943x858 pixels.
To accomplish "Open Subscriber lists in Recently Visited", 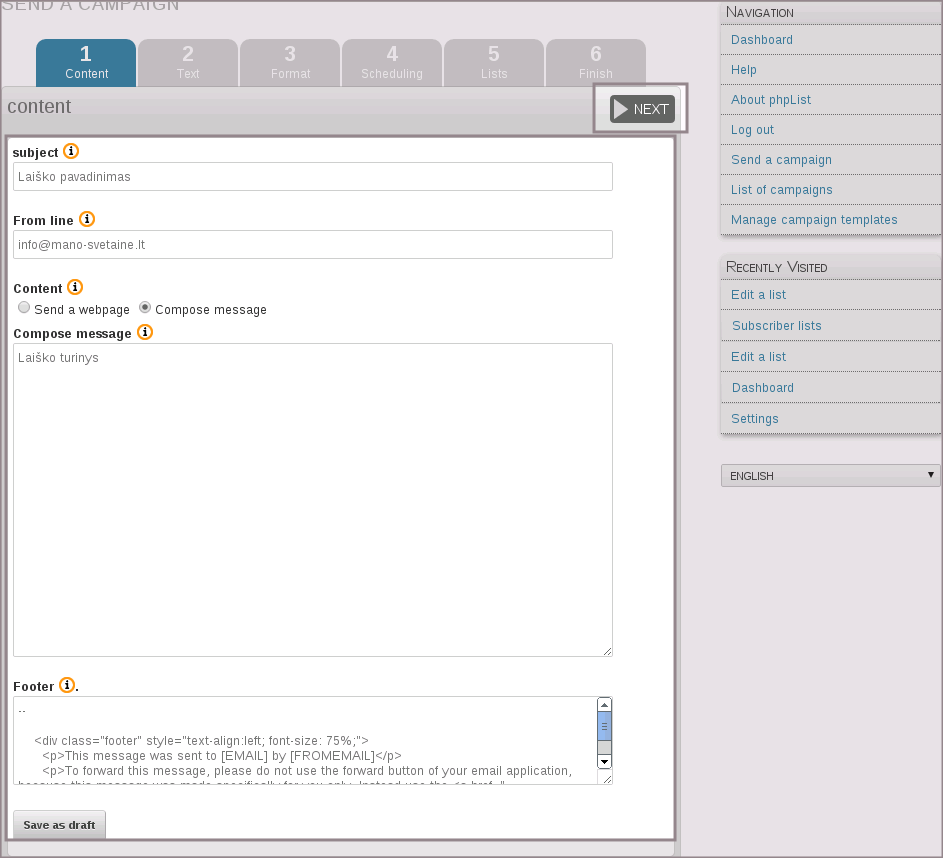I will [776, 326].
